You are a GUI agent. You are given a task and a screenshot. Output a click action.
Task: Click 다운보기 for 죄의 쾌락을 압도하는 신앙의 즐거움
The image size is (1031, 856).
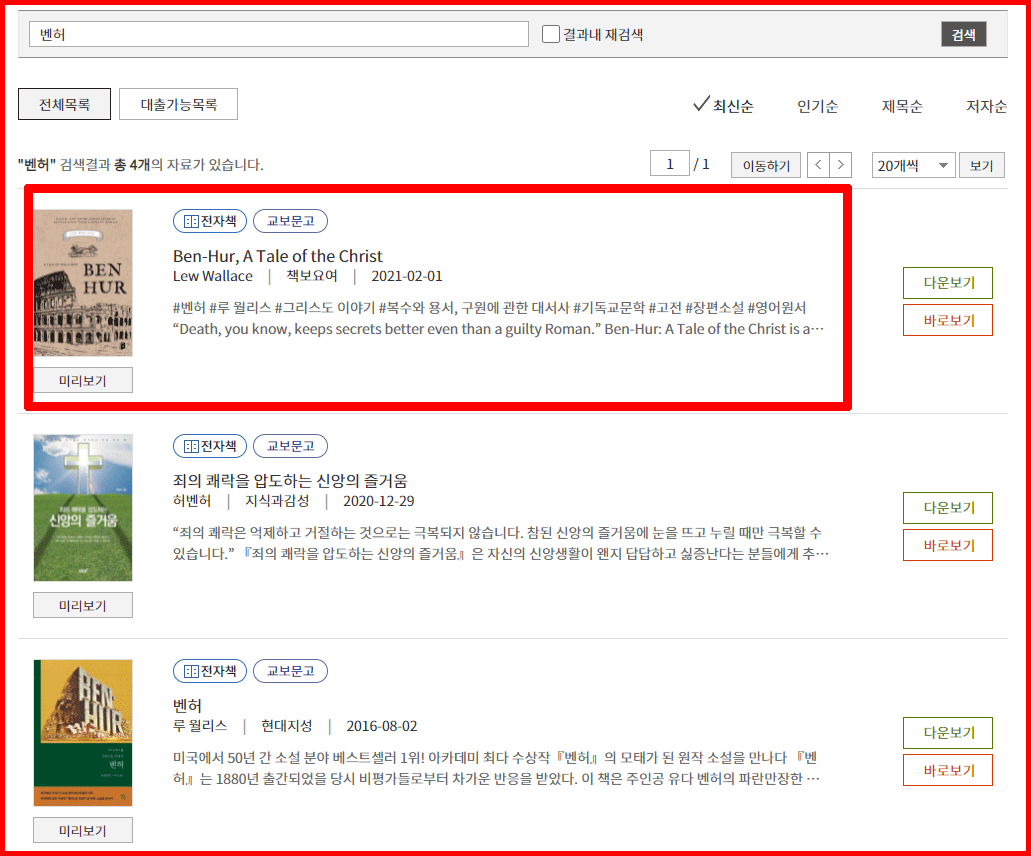click(x=947, y=508)
